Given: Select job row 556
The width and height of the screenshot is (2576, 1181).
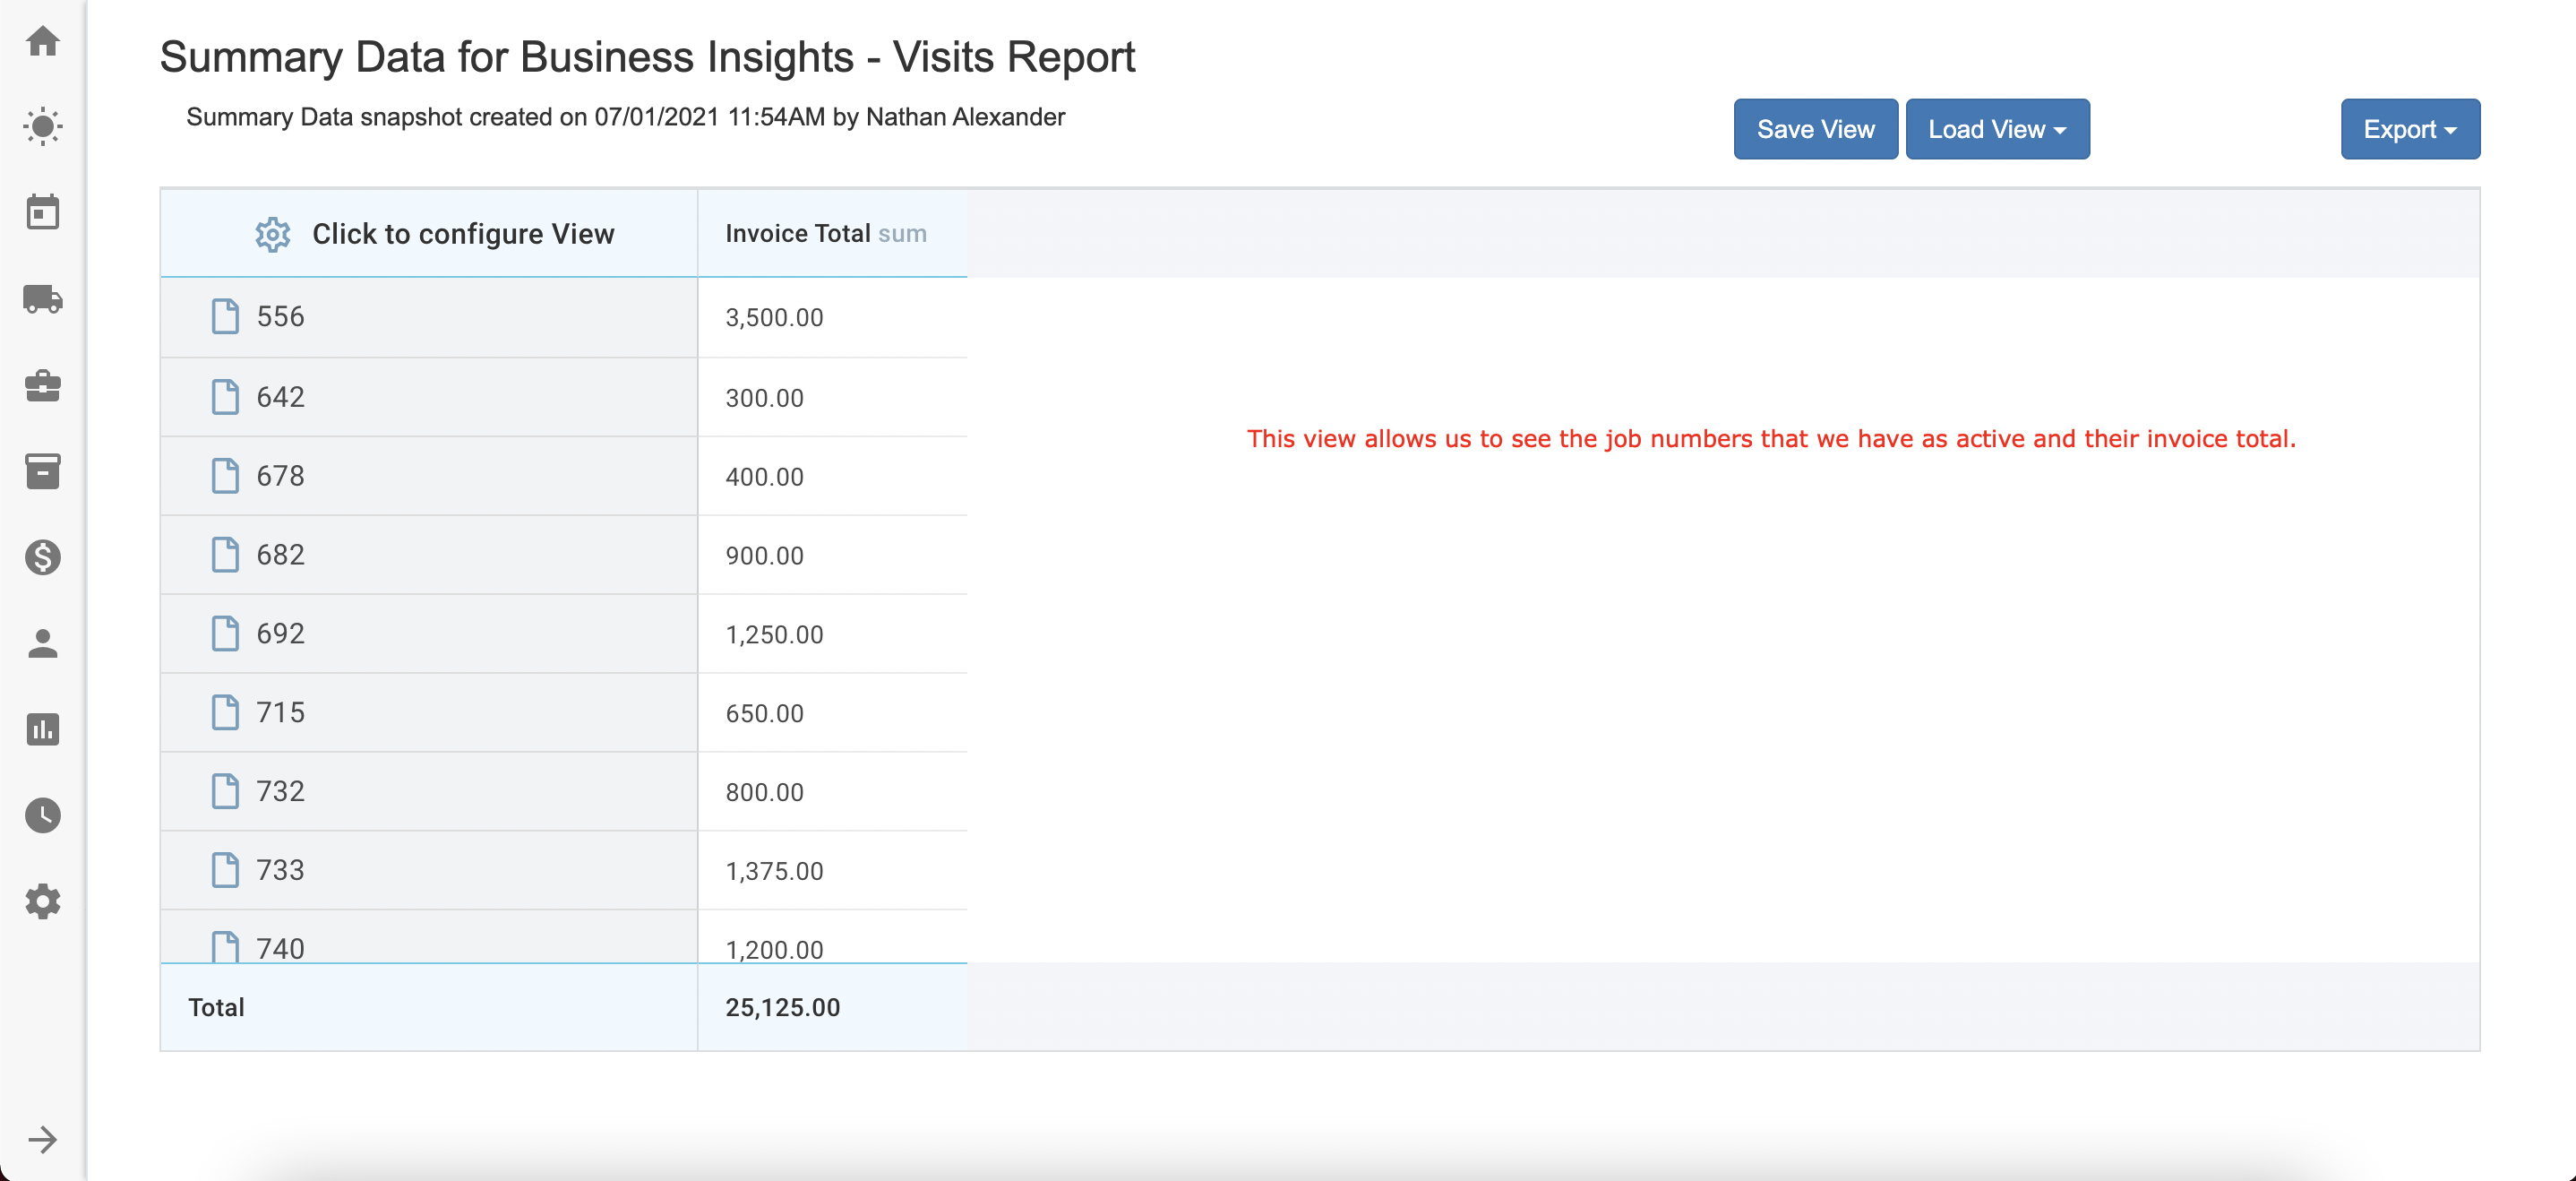Looking at the screenshot, I should pos(280,317).
